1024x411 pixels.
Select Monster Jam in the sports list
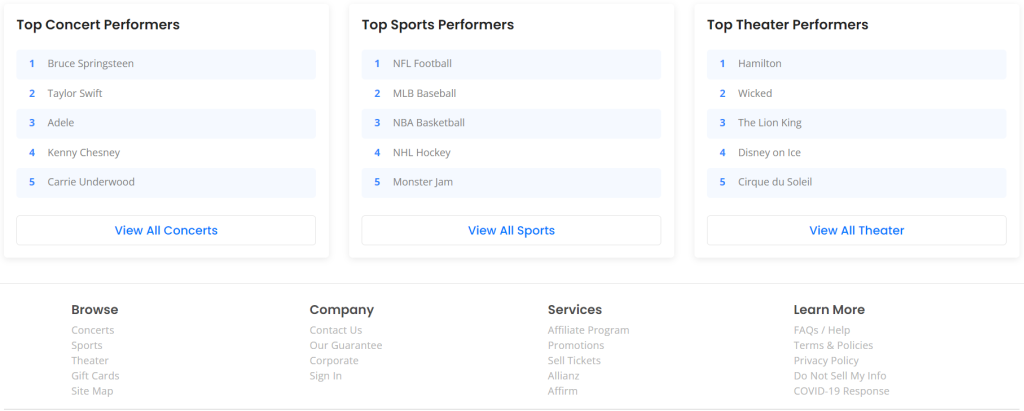click(422, 182)
